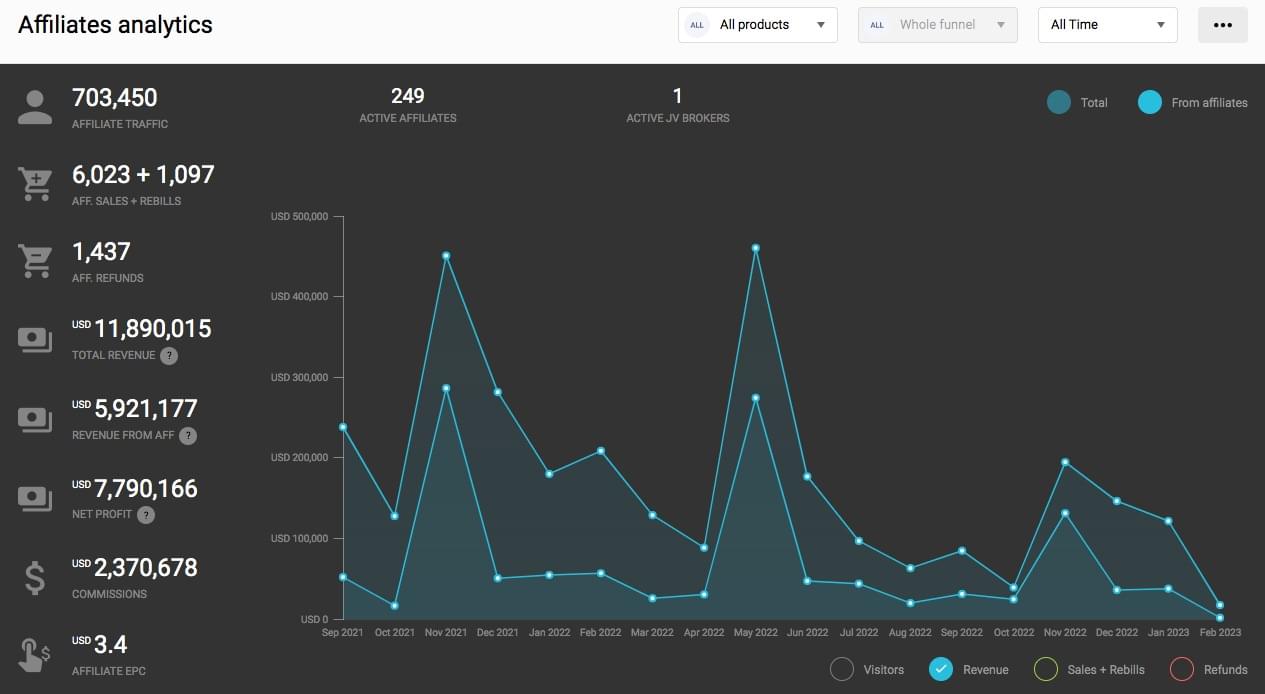Viewport: 1265px width, 694px height.
Task: Open the three-dots more options button
Action: pyautogui.click(x=1222, y=25)
